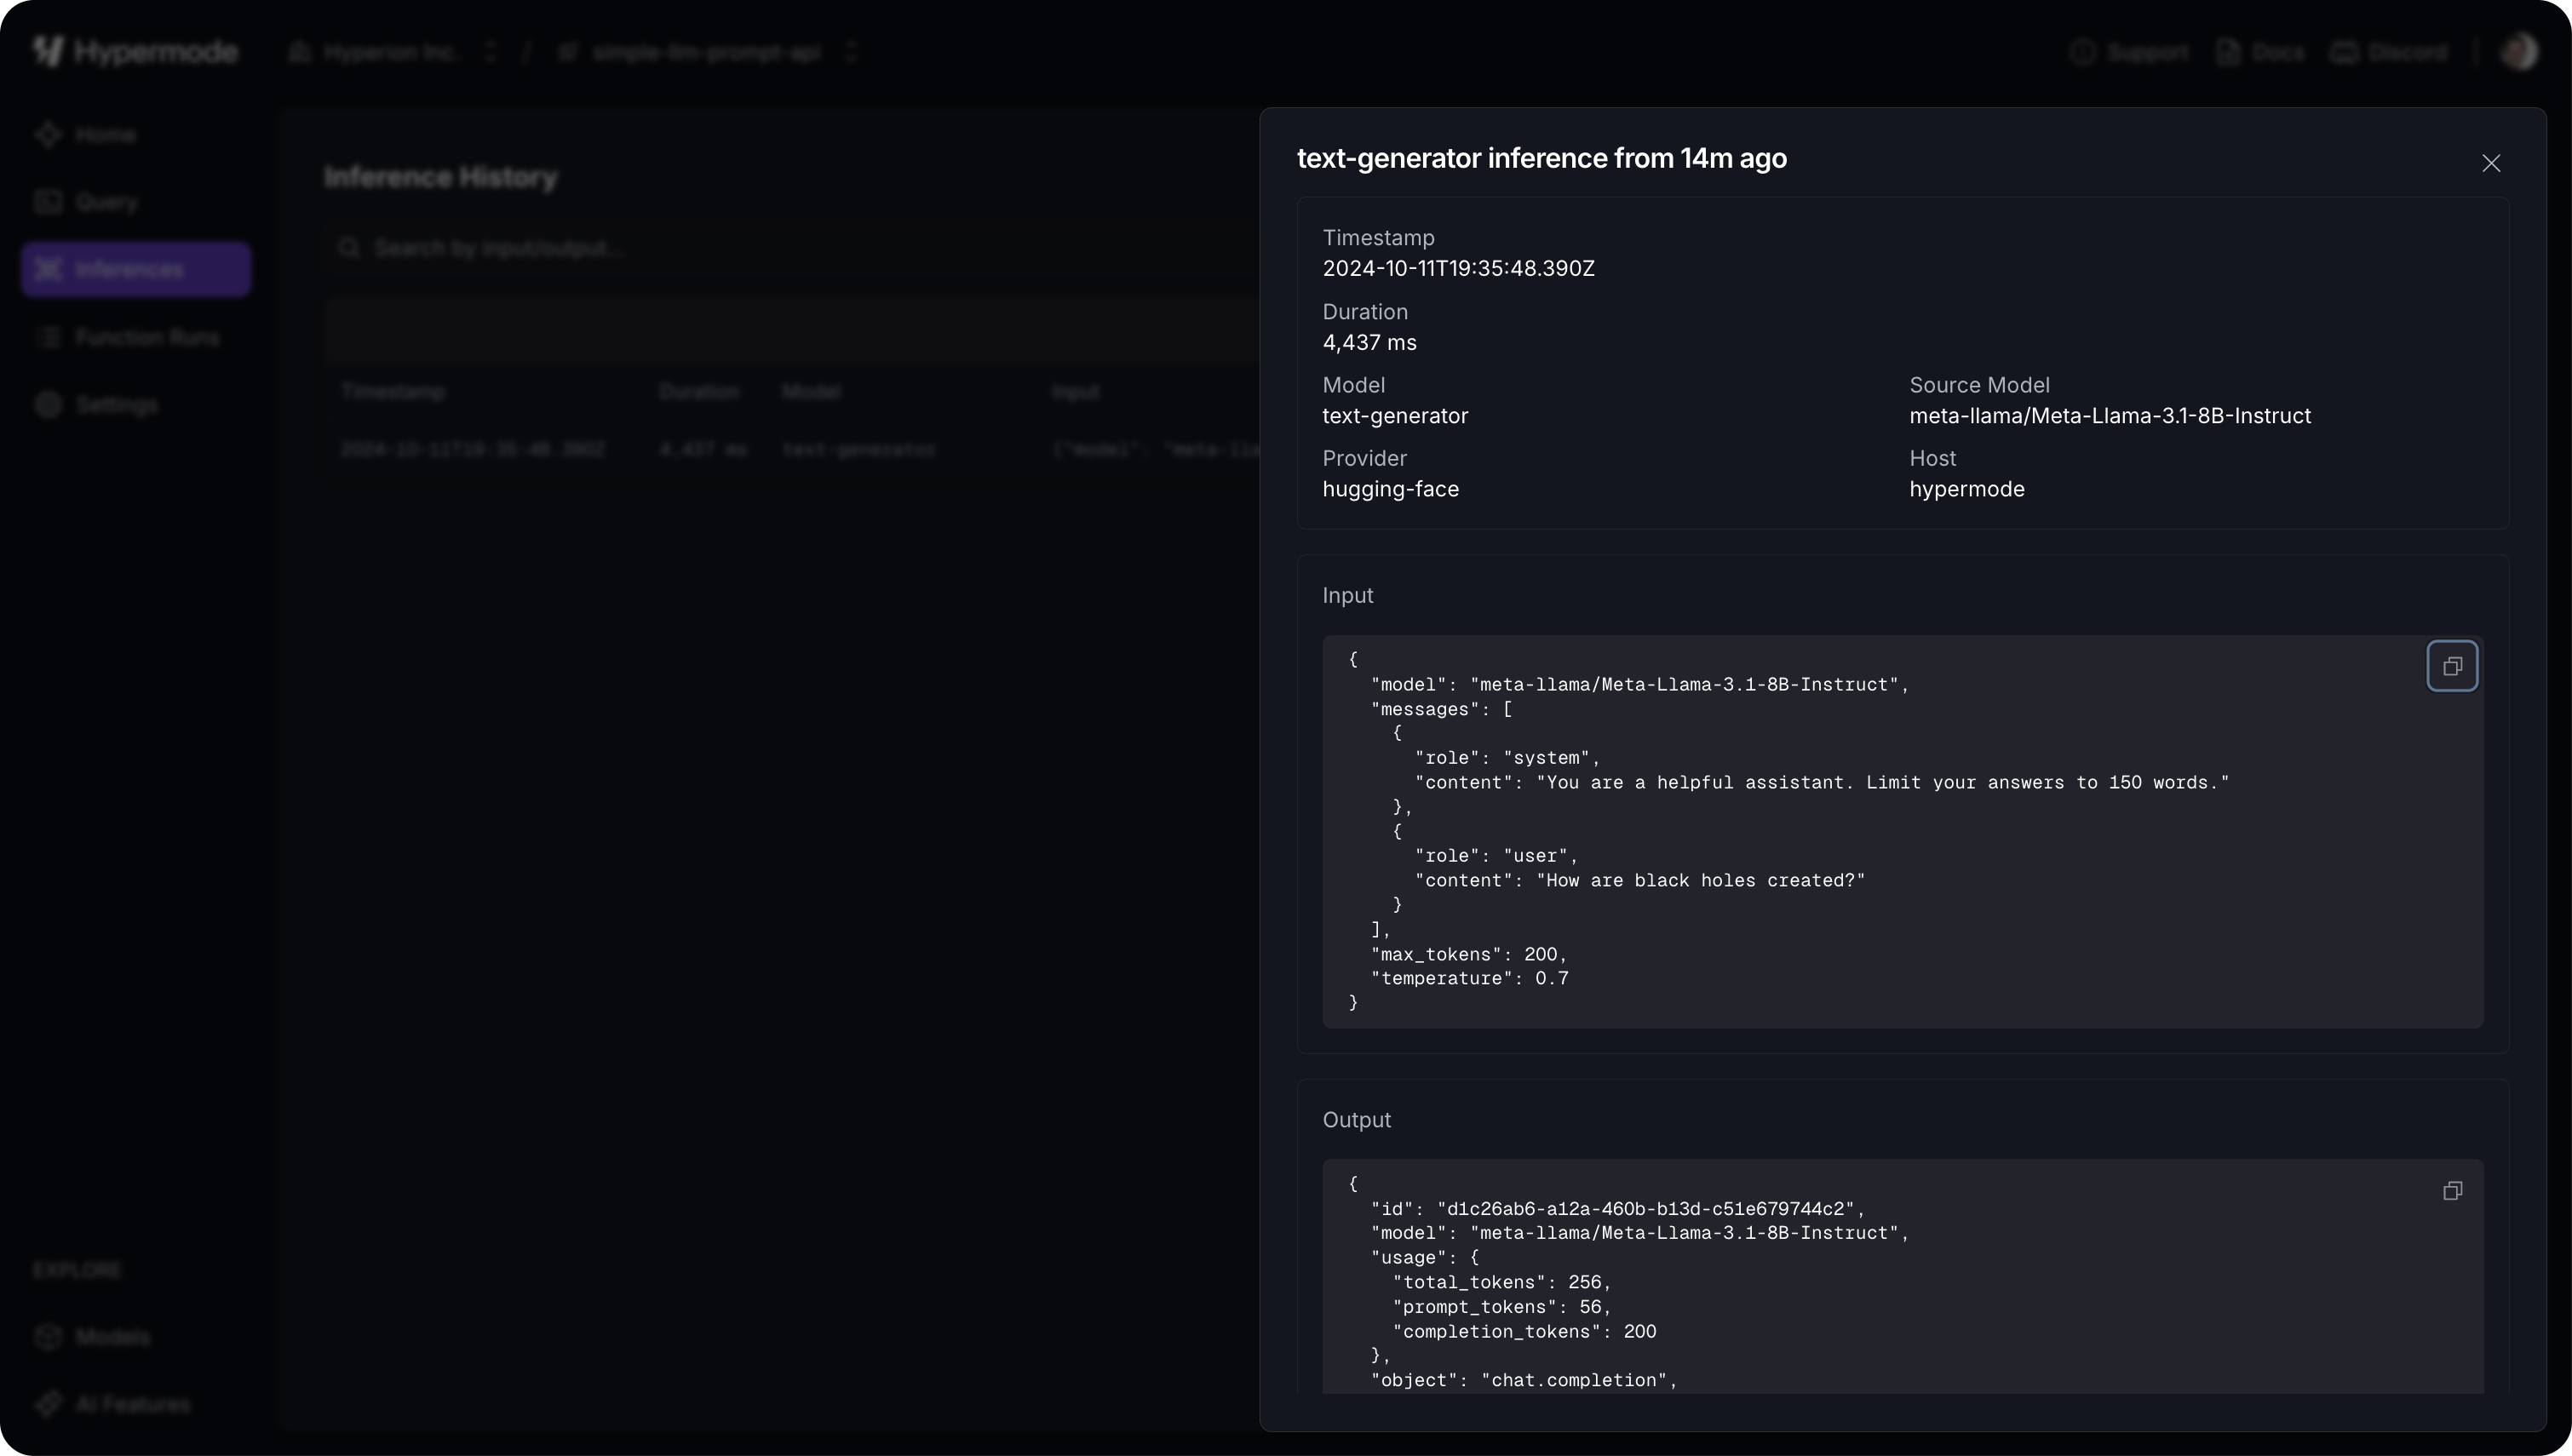Select the Inference History heading area
Image resolution: width=2572 pixels, height=1456 pixels.
coord(440,177)
